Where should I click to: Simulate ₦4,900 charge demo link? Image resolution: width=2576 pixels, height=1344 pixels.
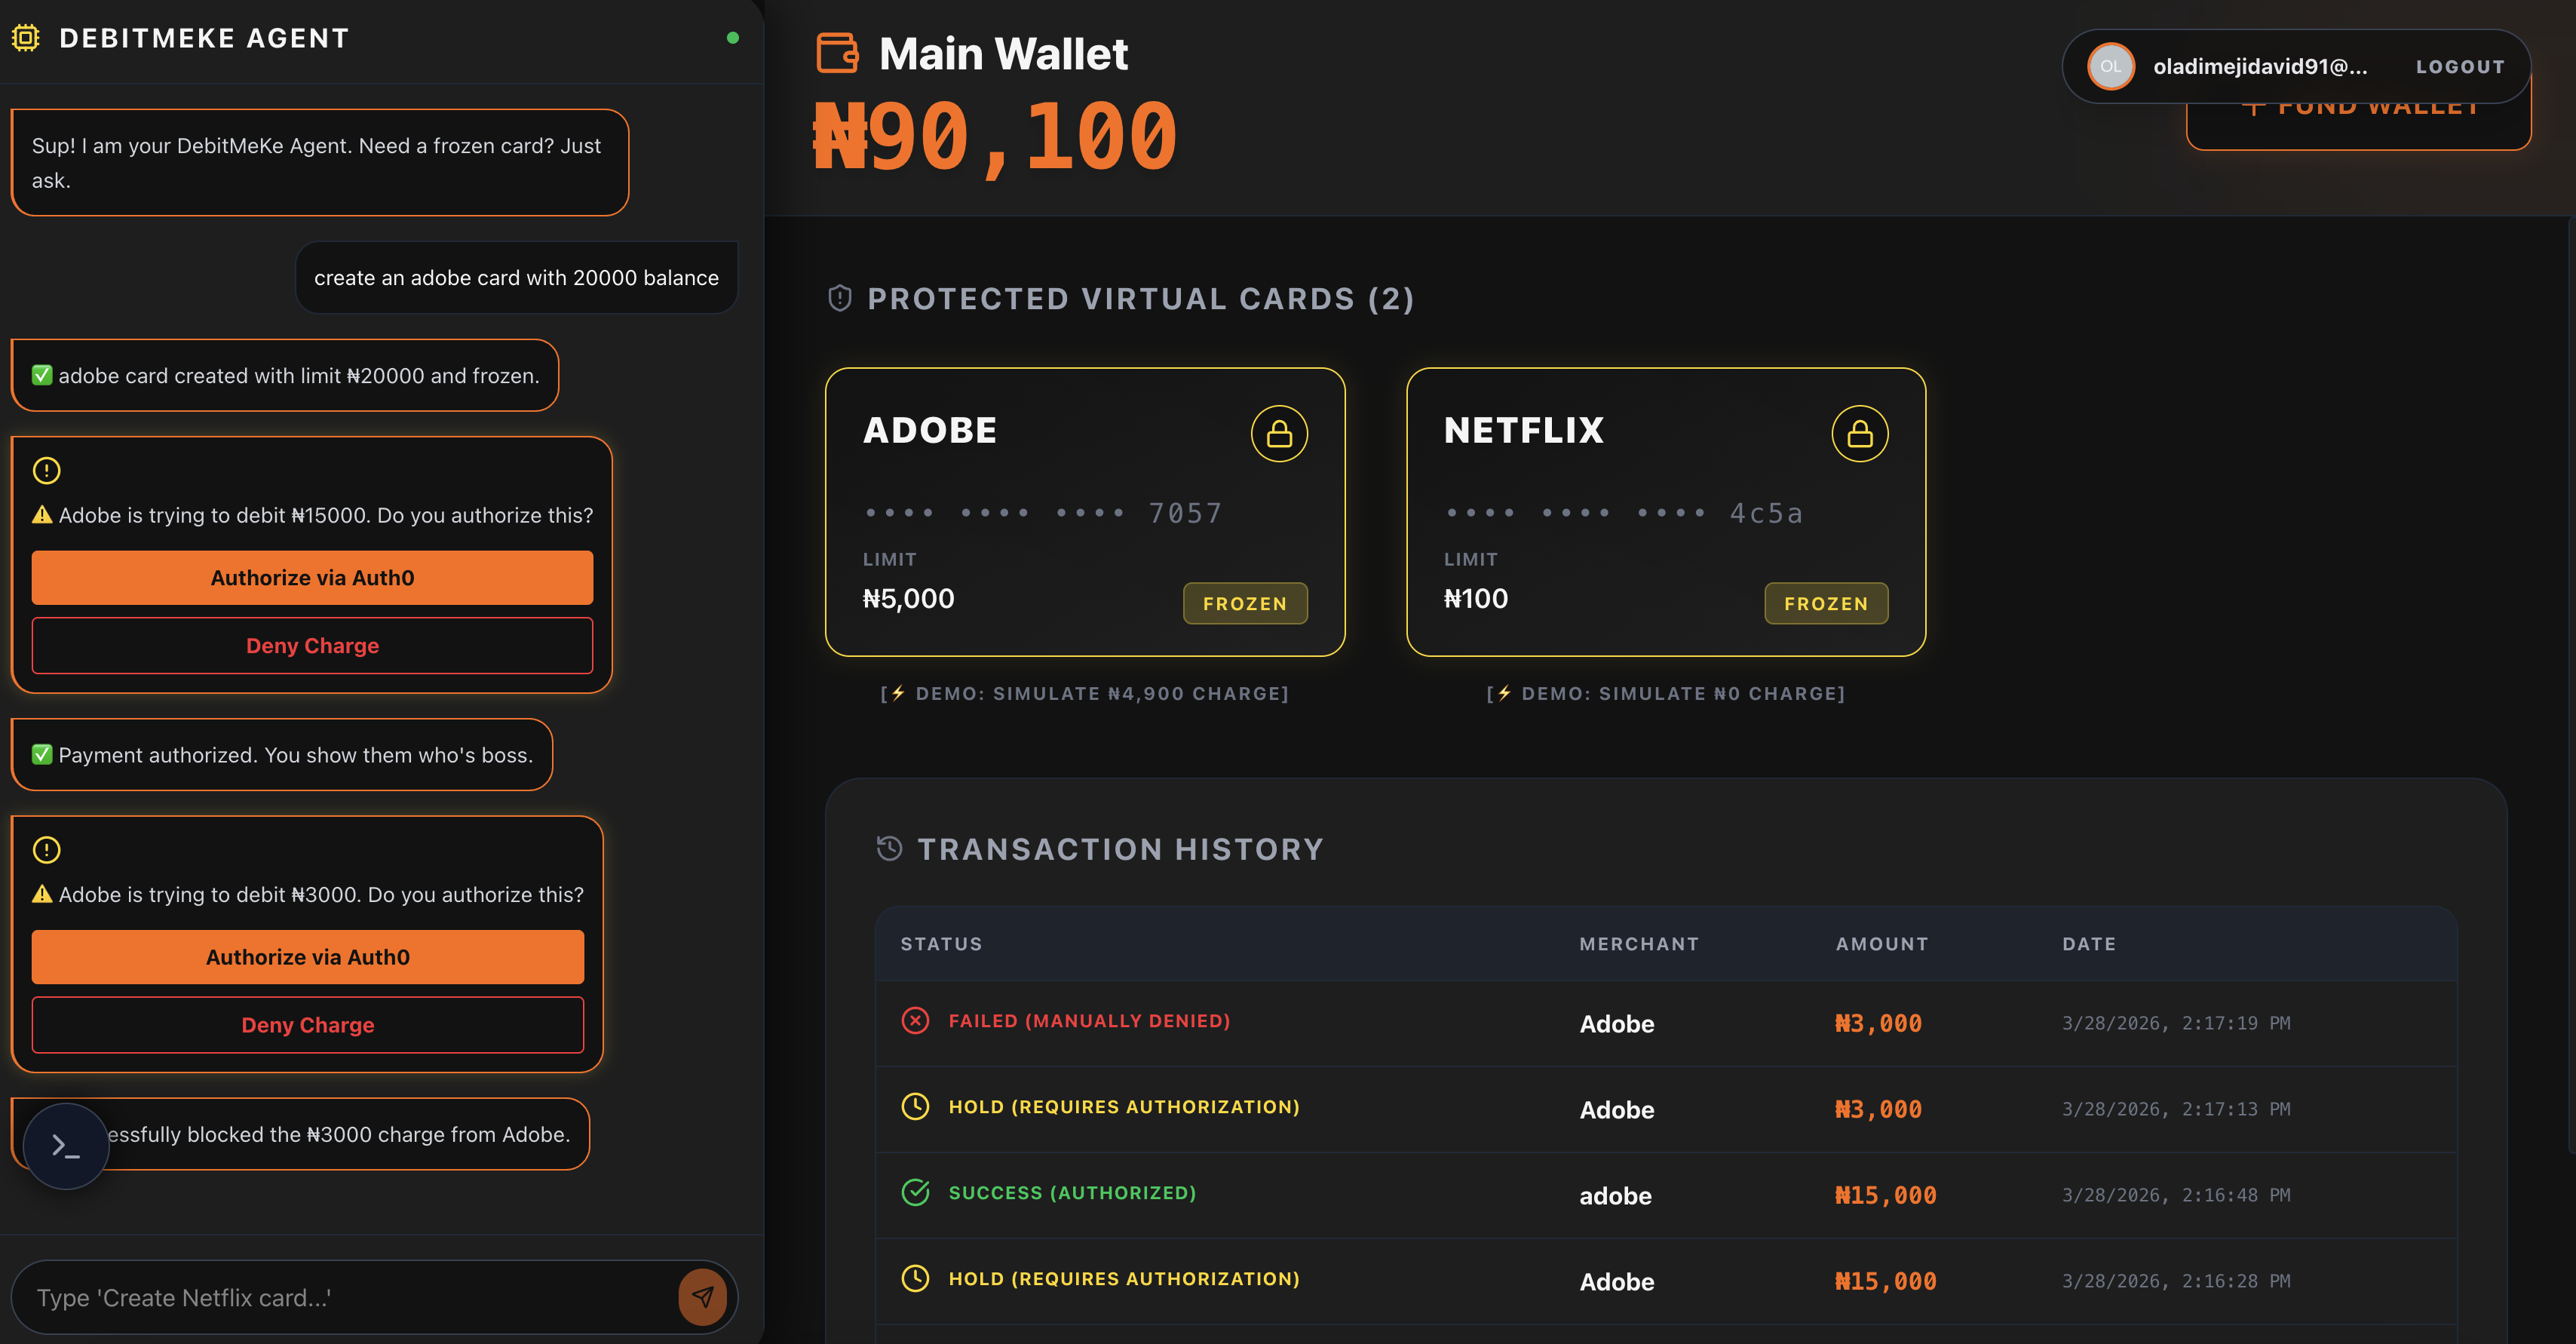[1084, 693]
